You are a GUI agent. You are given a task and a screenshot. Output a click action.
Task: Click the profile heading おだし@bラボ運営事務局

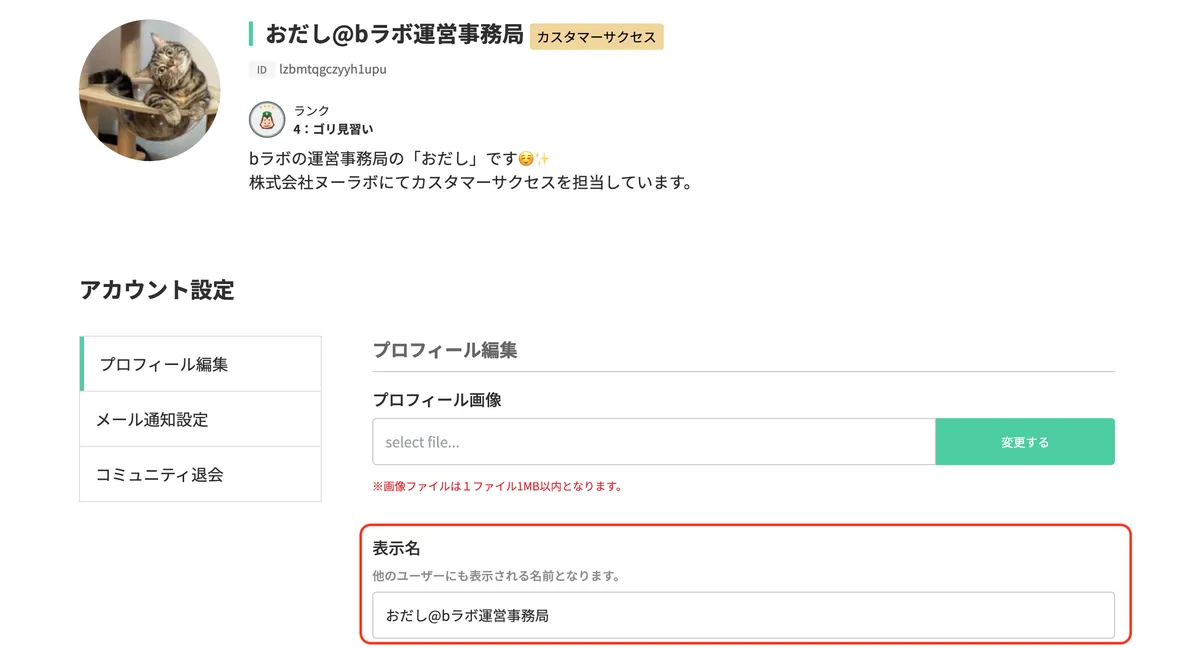click(x=394, y=34)
